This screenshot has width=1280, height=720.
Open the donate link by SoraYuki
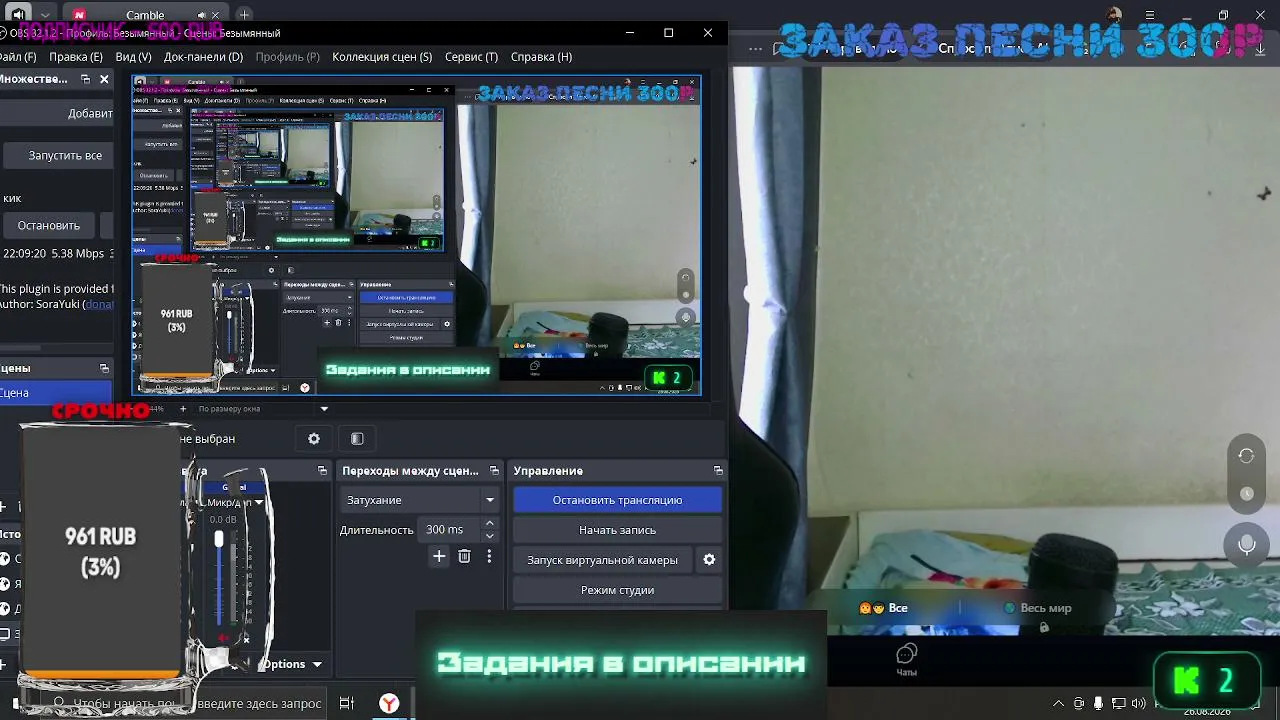[x=98, y=304]
